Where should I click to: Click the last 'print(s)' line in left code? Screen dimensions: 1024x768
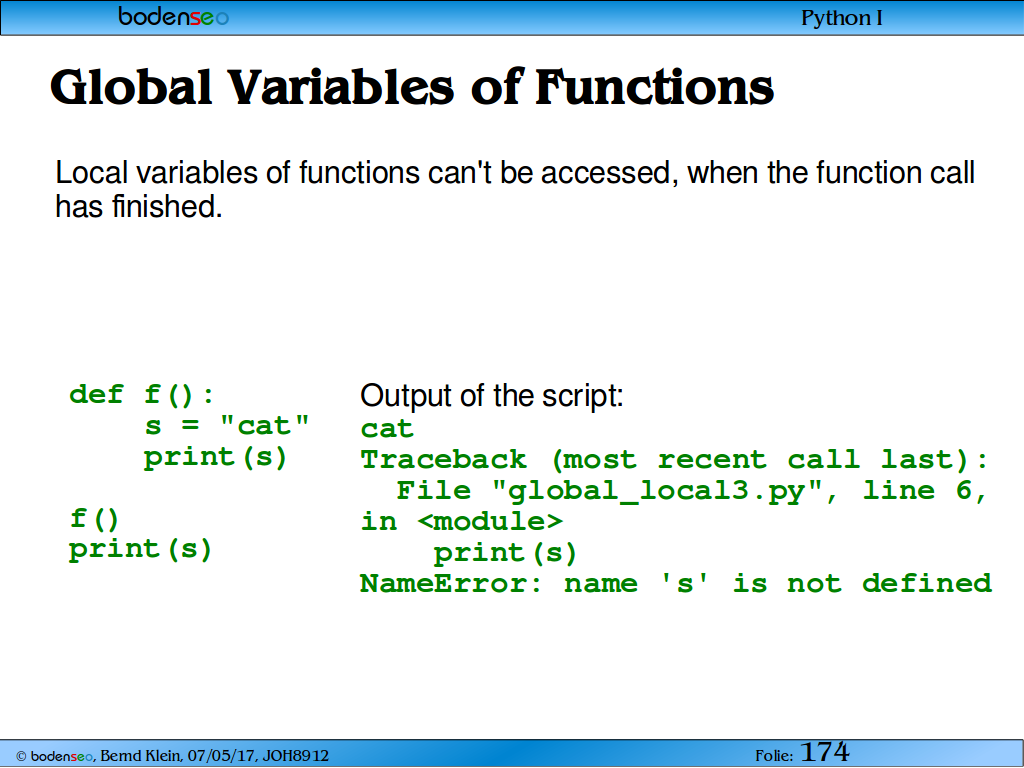click(x=140, y=549)
